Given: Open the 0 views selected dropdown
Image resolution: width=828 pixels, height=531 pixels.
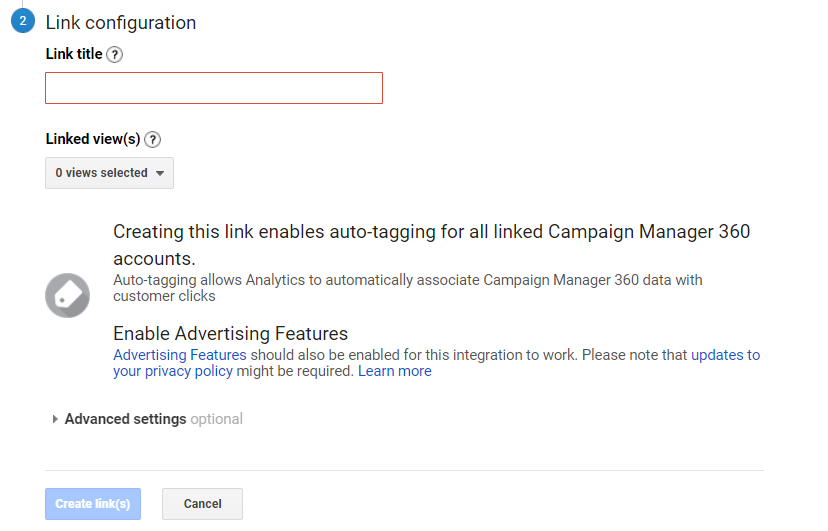Looking at the screenshot, I should 109,173.
